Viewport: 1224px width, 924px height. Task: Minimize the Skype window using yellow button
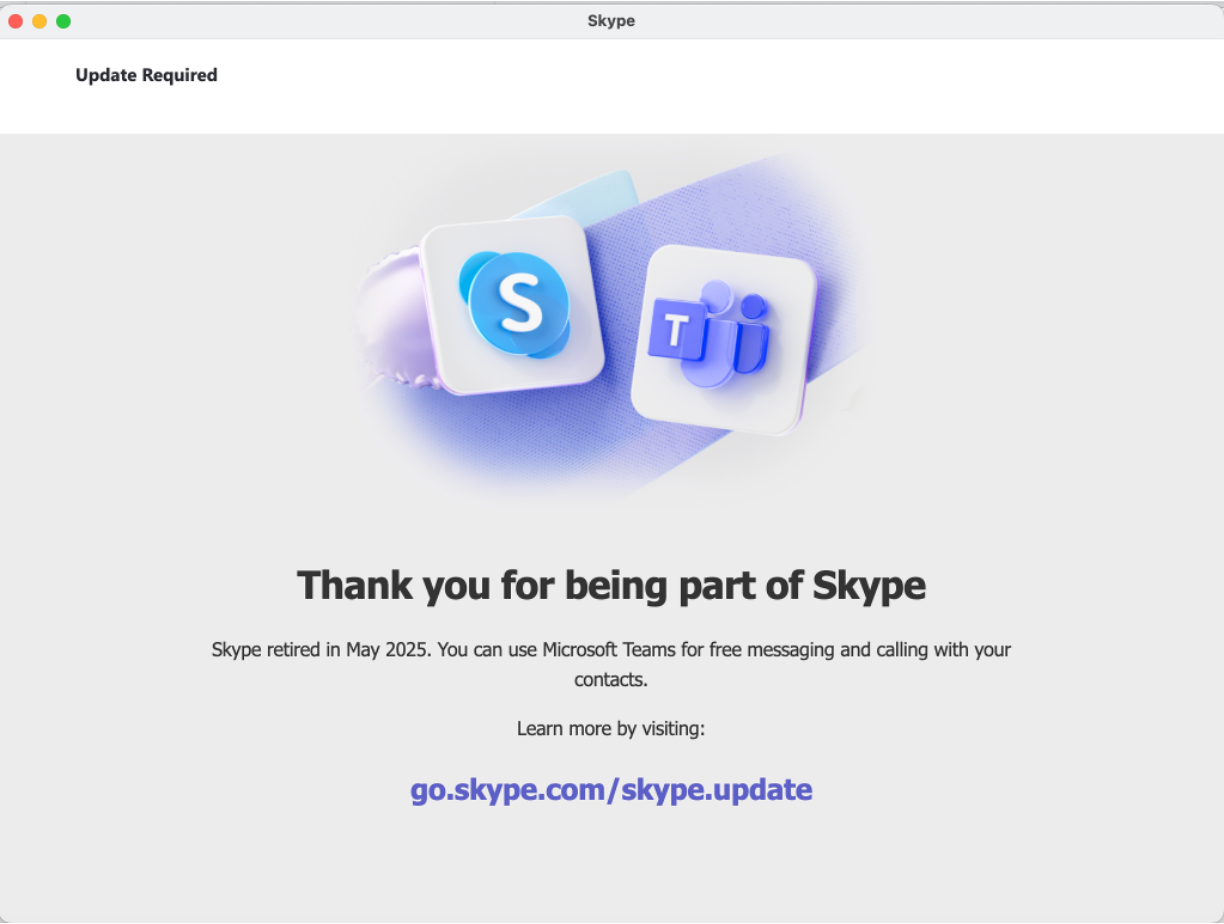point(39,21)
